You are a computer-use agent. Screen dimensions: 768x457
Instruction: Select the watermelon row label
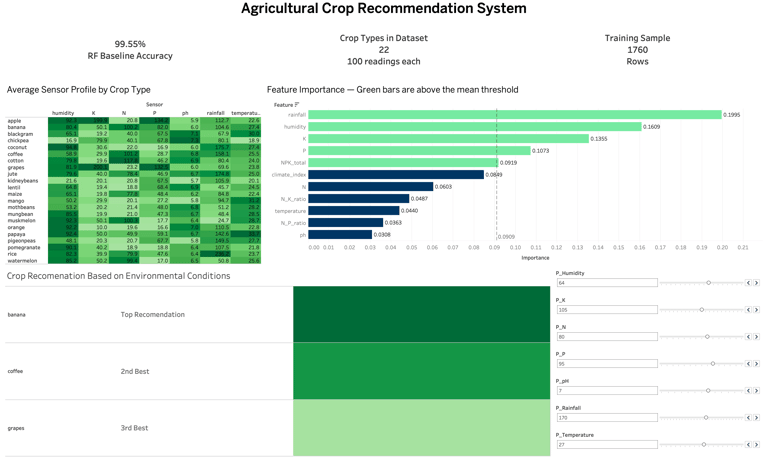22,261
